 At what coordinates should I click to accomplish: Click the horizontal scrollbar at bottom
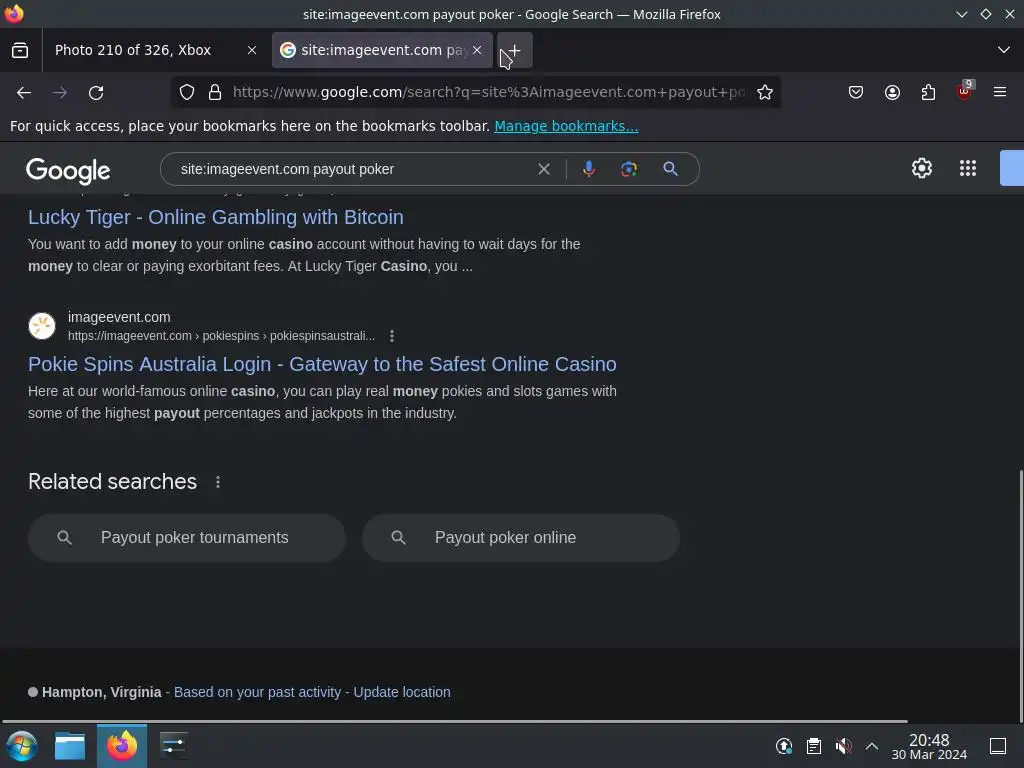(x=455, y=721)
